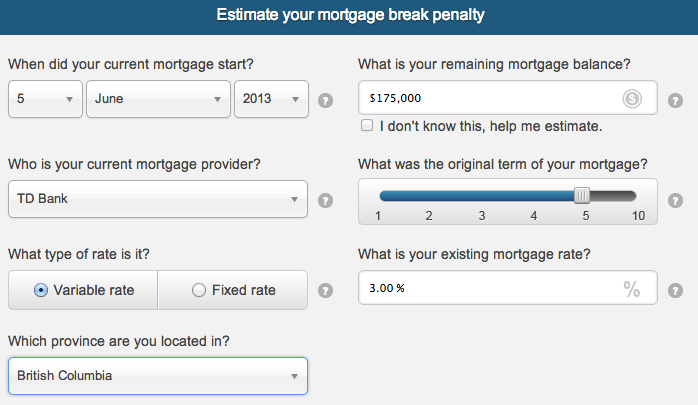This screenshot has height=405, width=698.
Task: Click percent symbol in mortgage rate field
Action: [631, 290]
